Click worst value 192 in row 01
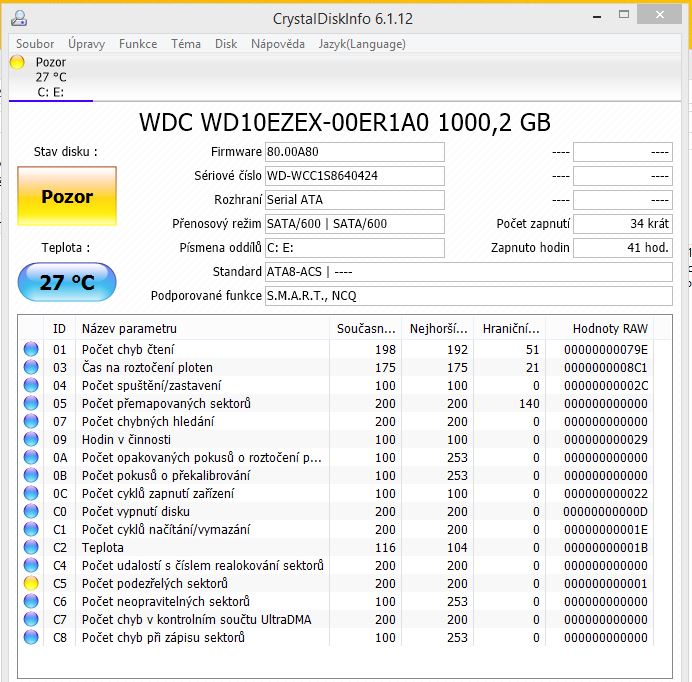Image resolution: width=692 pixels, height=682 pixels. pyautogui.click(x=457, y=350)
